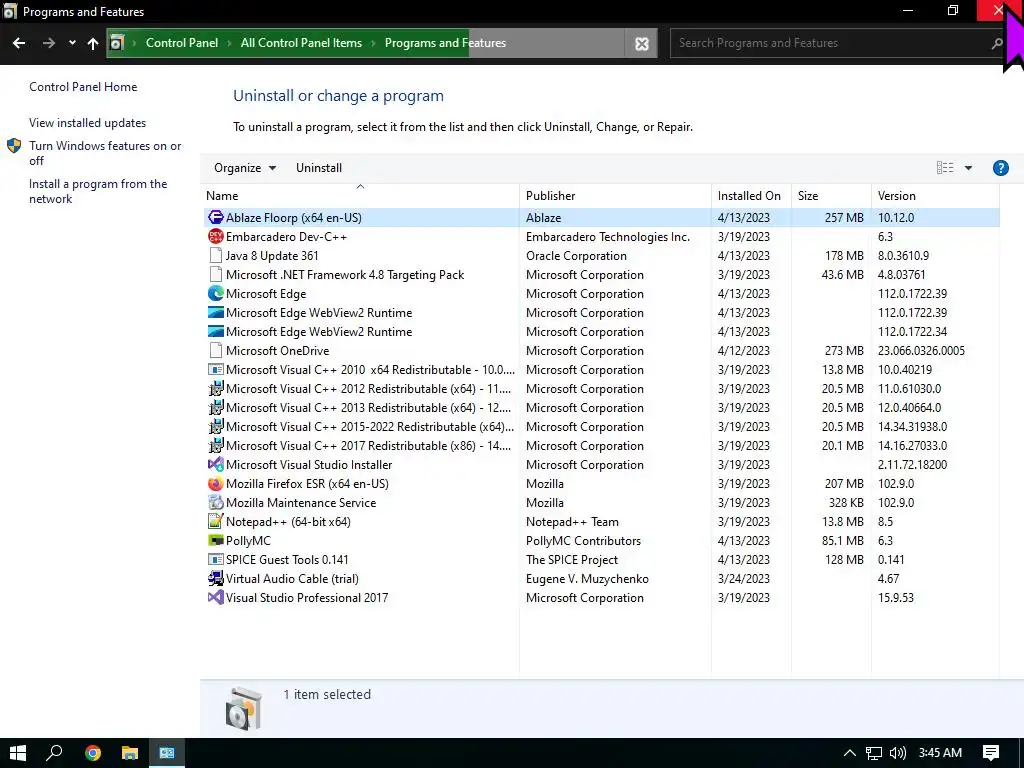Click the PollyMC program icon
The width and height of the screenshot is (1024, 768).
coord(216,540)
